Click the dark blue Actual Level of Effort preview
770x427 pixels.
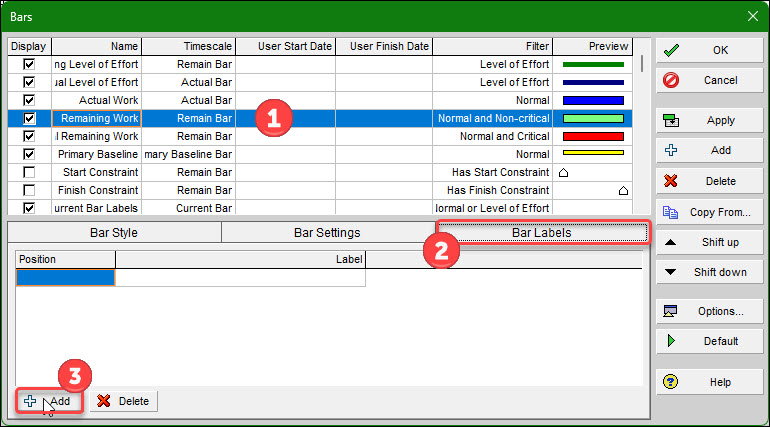point(593,82)
